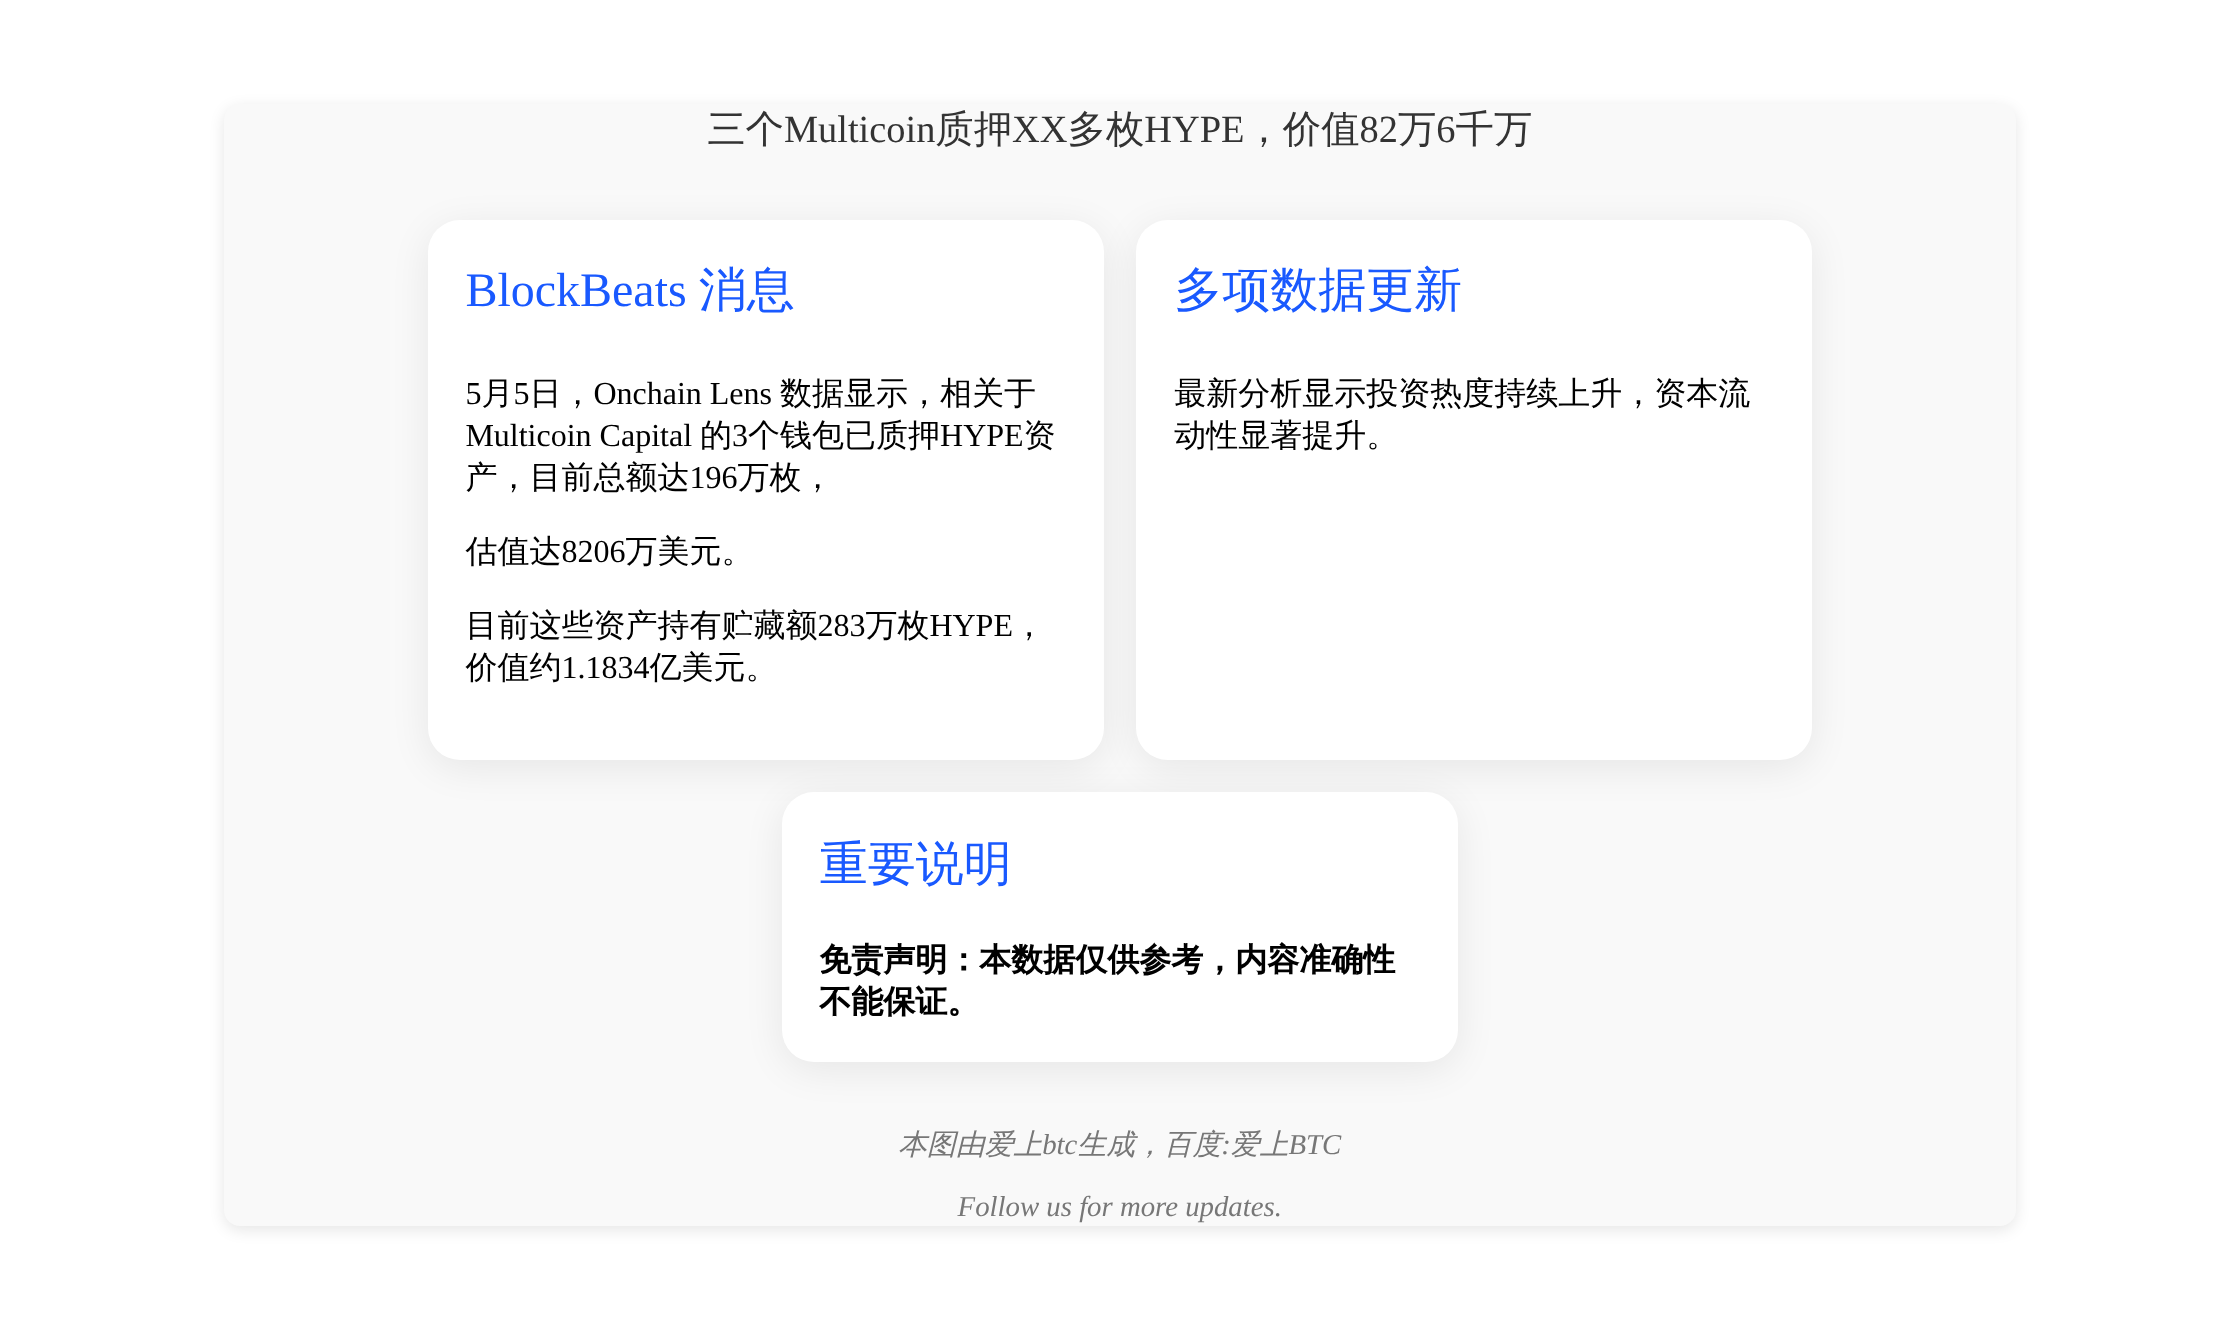The height and width of the screenshot is (1332, 2240).
Task: Click the text starting '最新分析显示投资热度'
Action: [x=1462, y=415]
